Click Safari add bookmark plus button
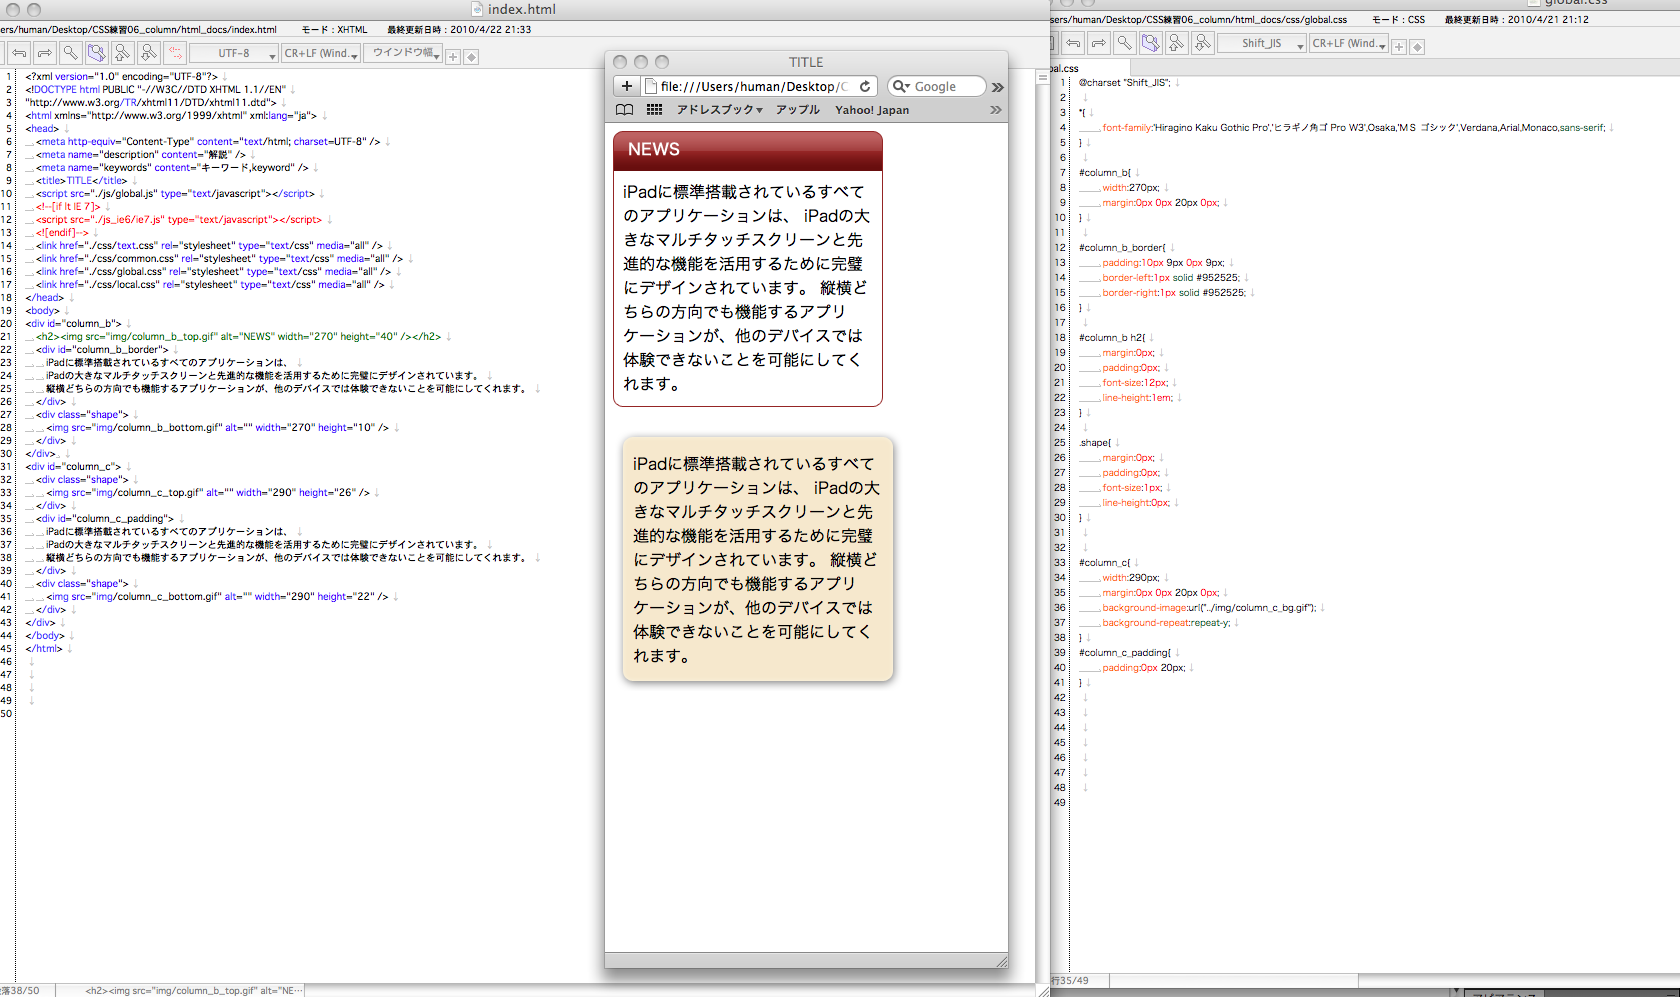This screenshot has width=1680, height=997. tap(627, 86)
